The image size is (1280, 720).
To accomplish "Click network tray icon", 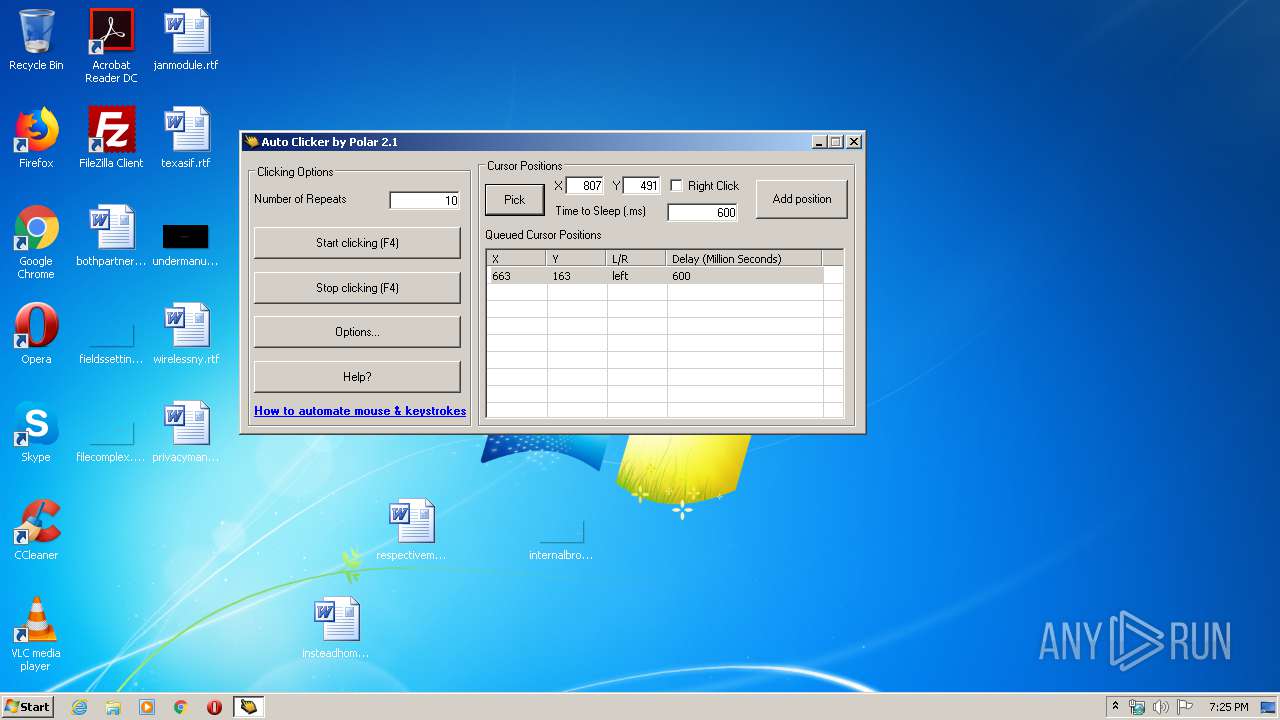I will tap(1137, 707).
